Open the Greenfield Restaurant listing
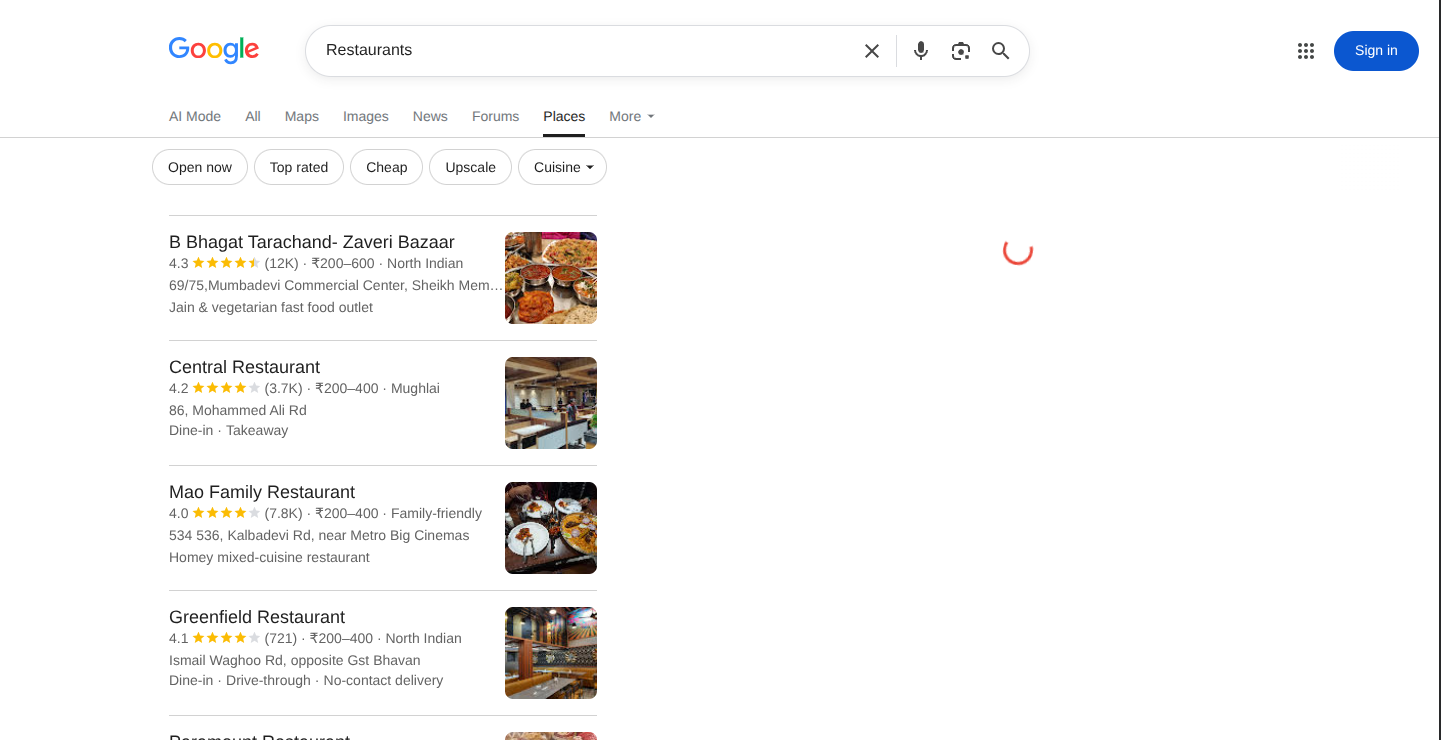 click(x=257, y=617)
